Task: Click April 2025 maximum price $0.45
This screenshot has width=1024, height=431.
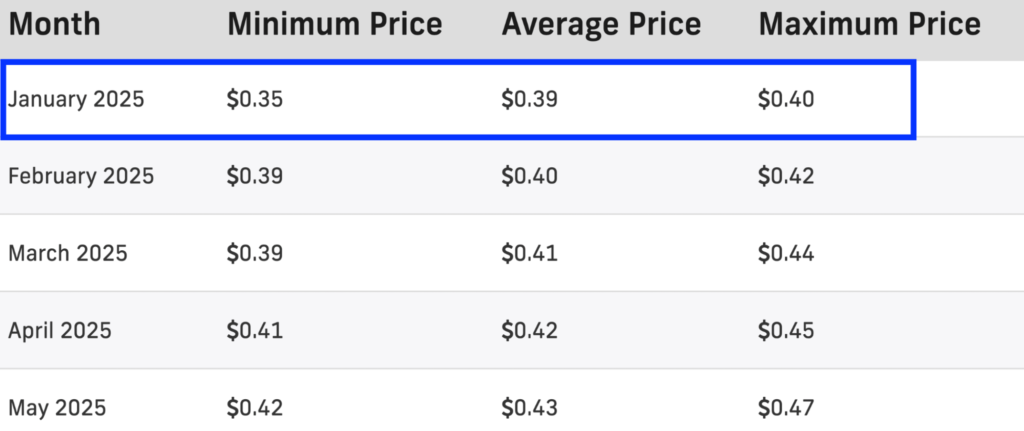Action: click(x=786, y=330)
